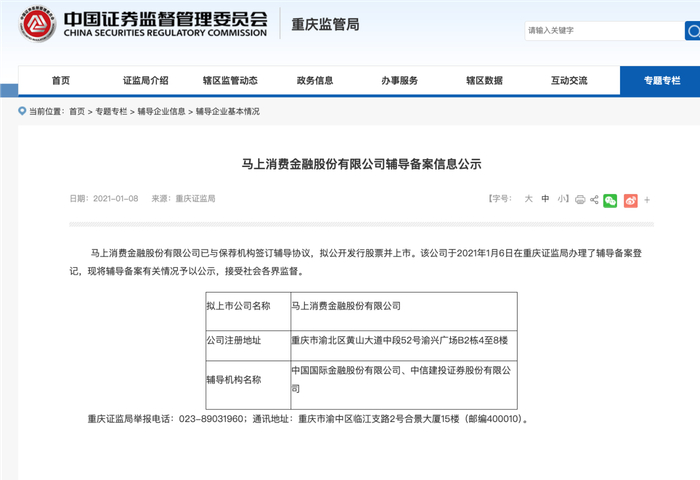Click the date 2021-01-08
This screenshot has width=700, height=480.
(116, 199)
